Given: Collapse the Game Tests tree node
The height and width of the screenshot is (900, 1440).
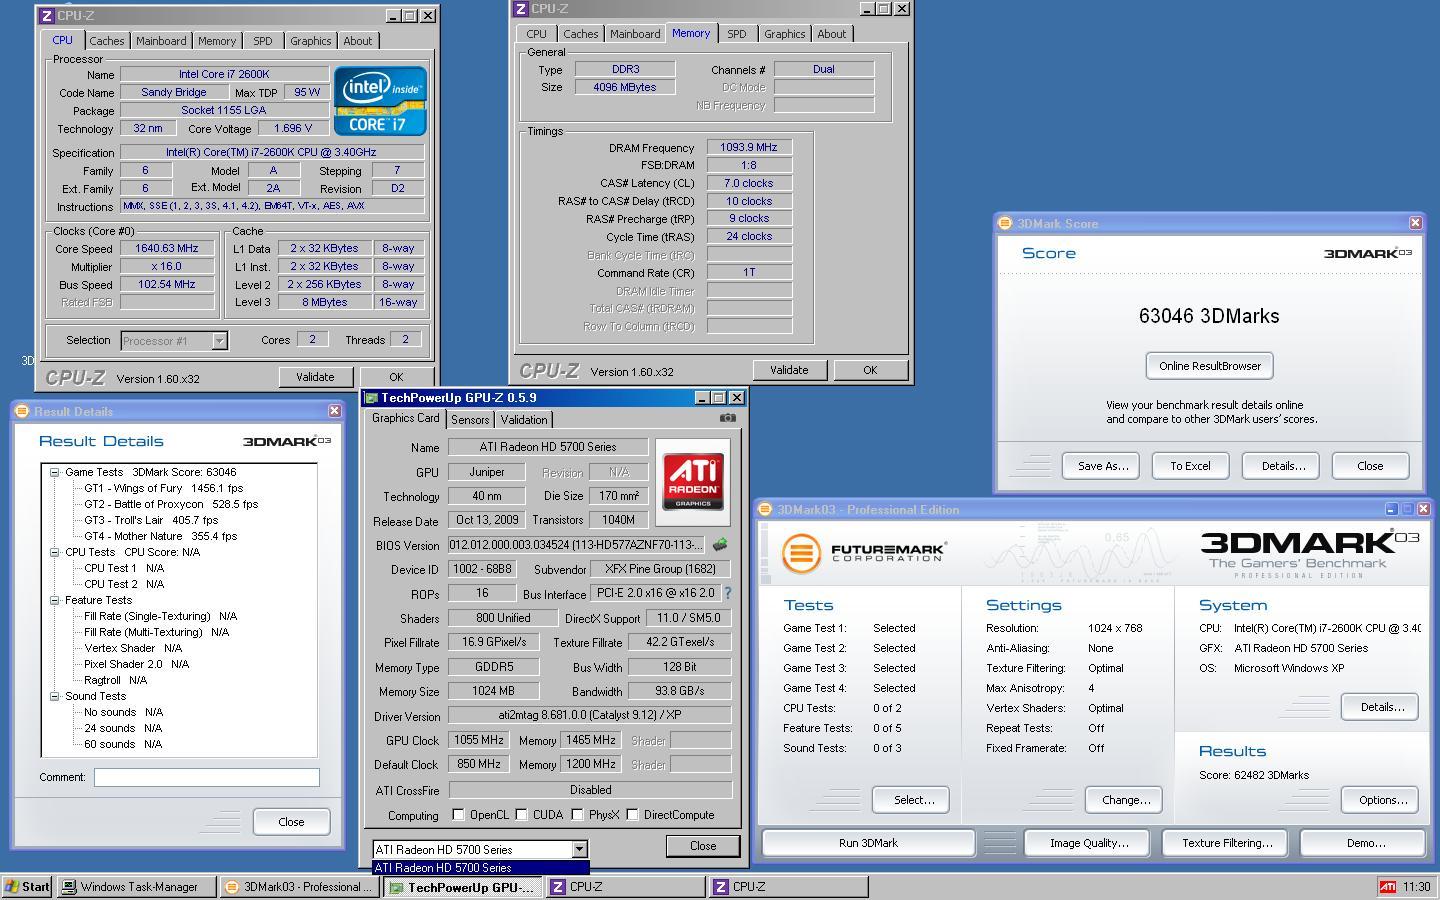Looking at the screenshot, I should point(54,472).
